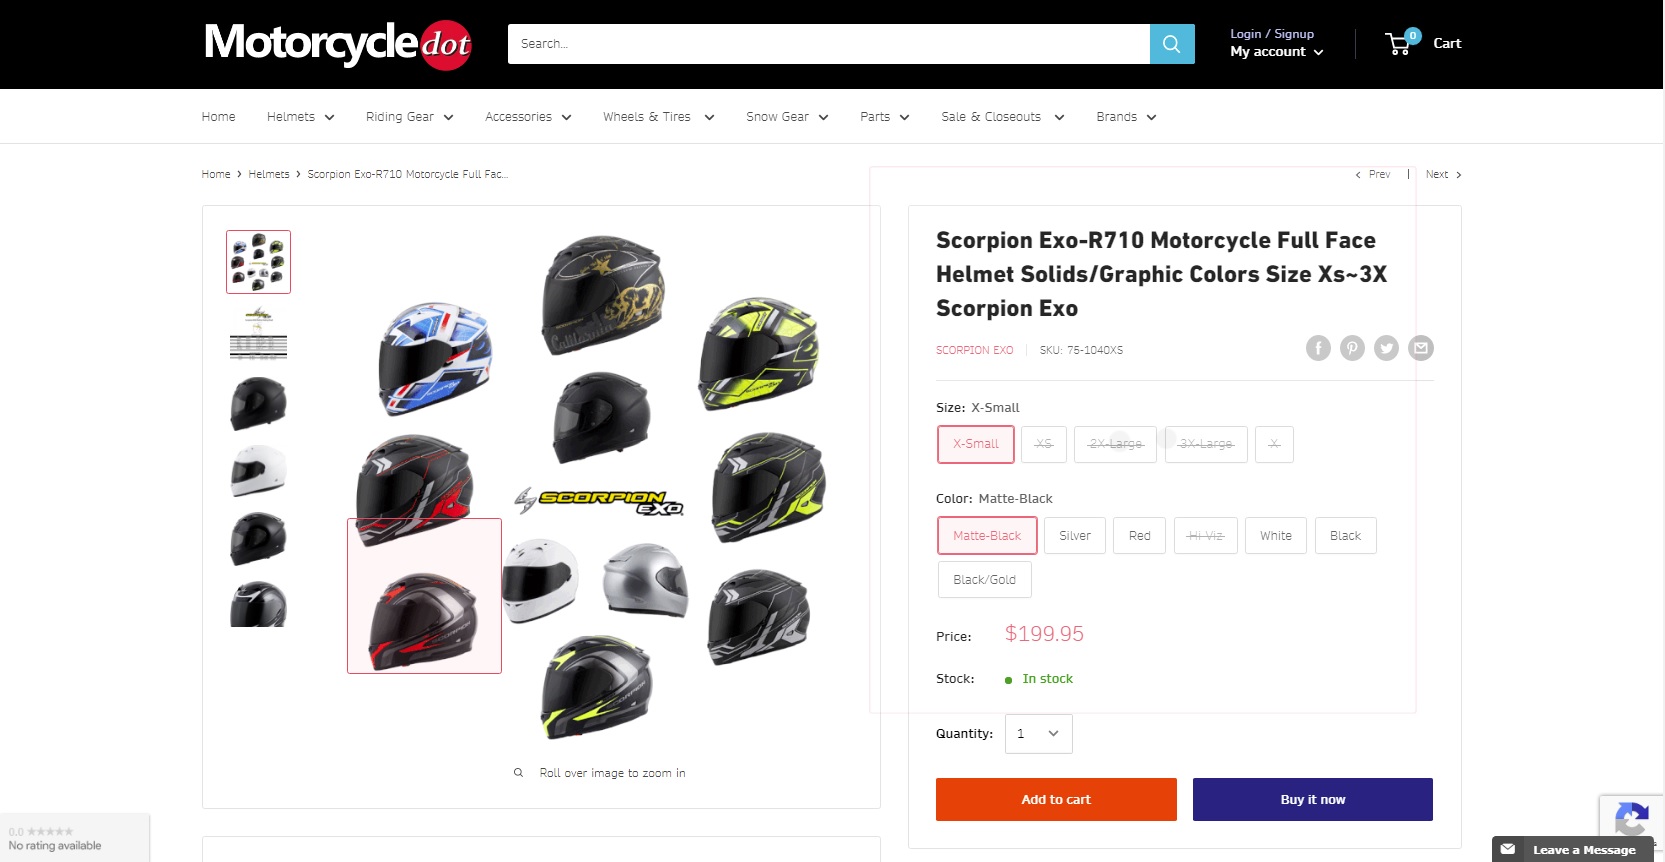Share product on Pinterest
This screenshot has width=1665, height=862.
click(x=1352, y=348)
